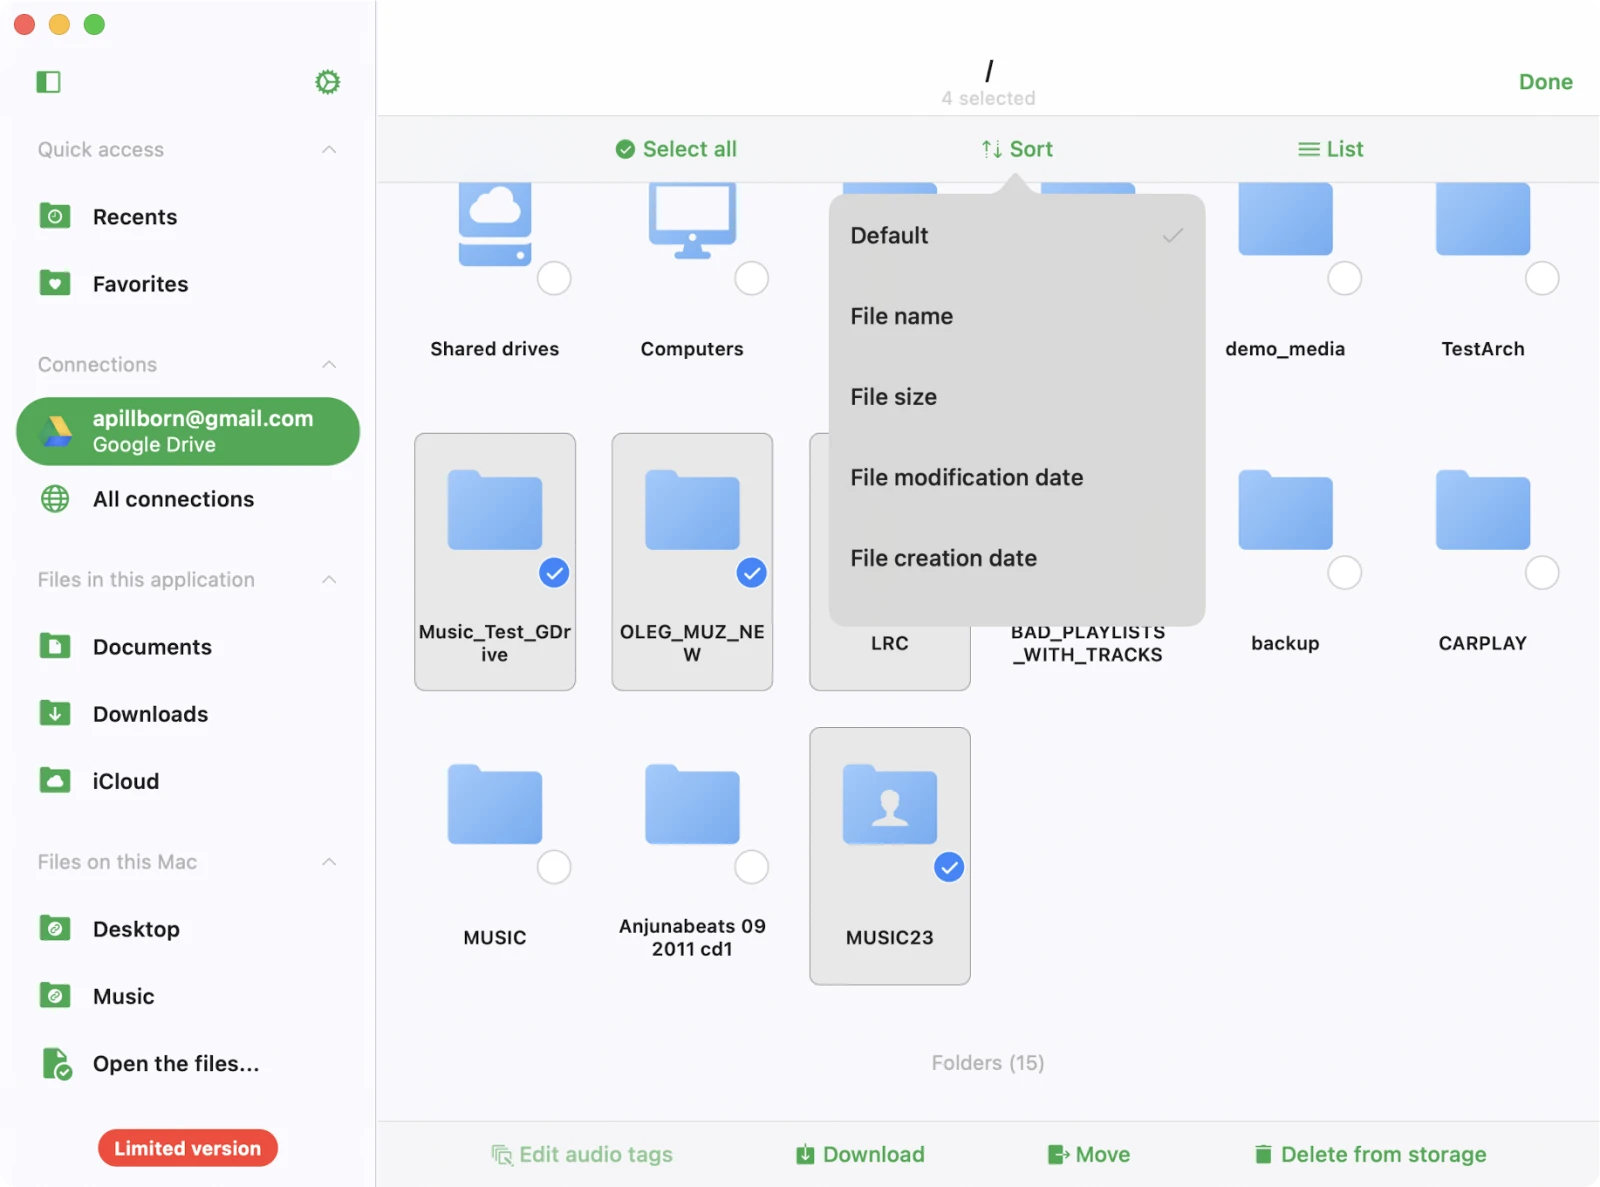Uncheck the MUSIC23 folder selection

(948, 867)
